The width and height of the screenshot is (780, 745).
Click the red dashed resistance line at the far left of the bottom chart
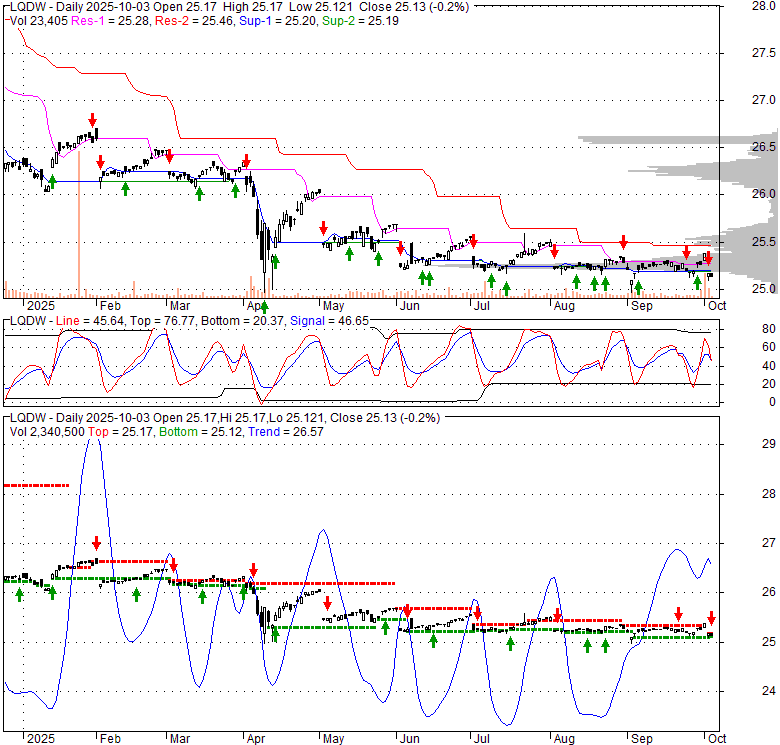(x=36, y=485)
